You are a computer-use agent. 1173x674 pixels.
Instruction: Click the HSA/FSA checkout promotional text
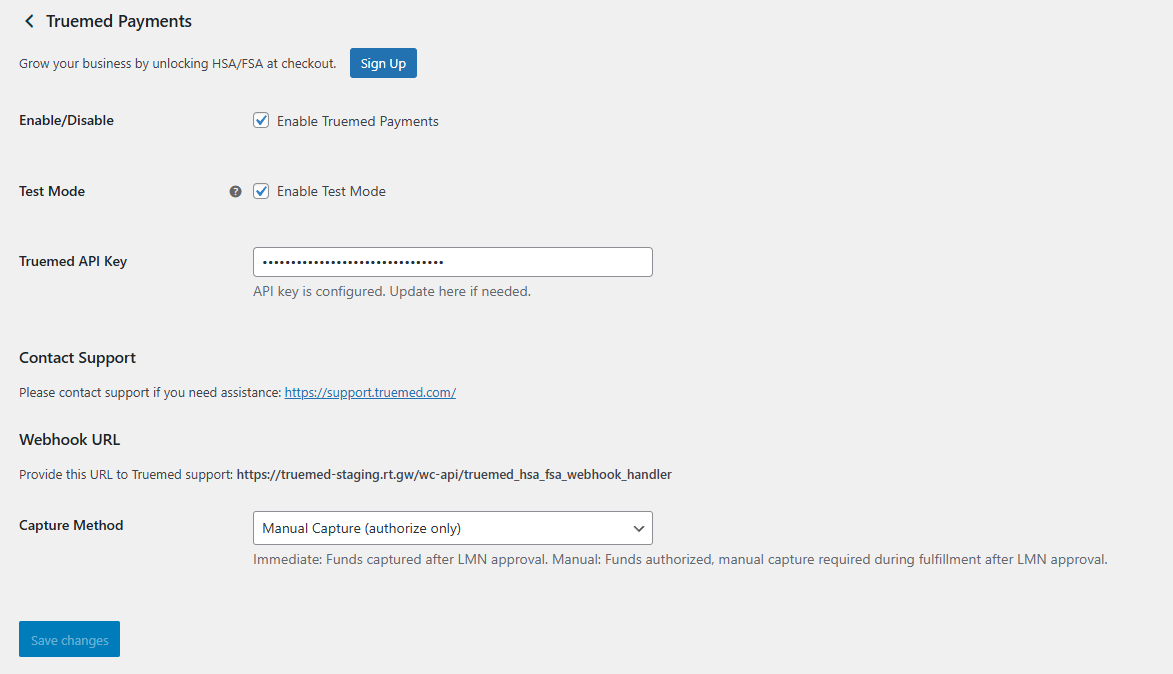(x=177, y=62)
